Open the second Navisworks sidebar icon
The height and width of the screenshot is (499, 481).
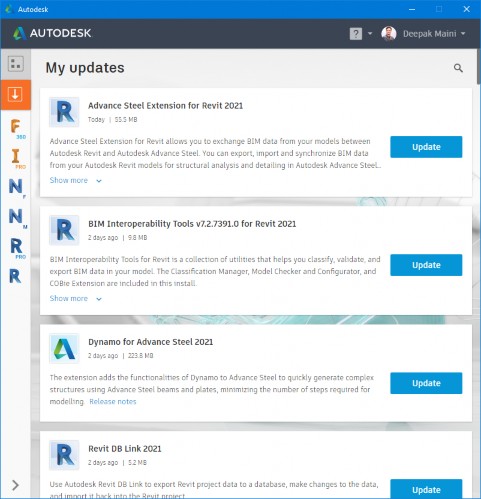(17, 218)
